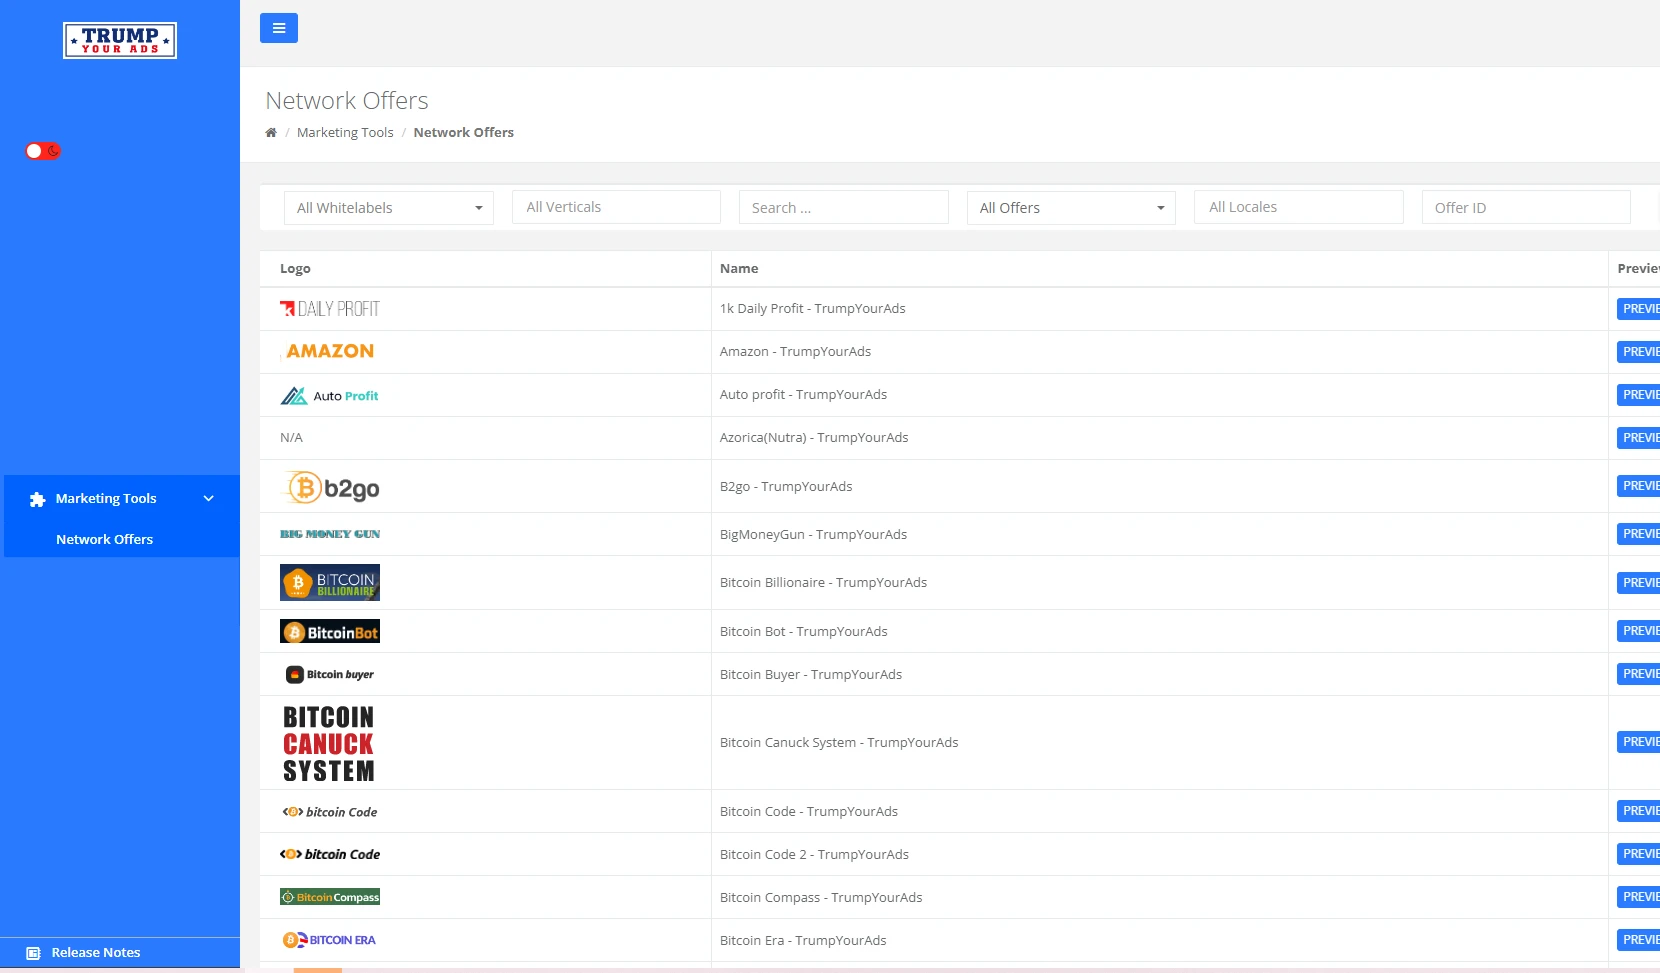1660x973 pixels.
Task: Click the Amazon offer logo
Action: coord(330,351)
